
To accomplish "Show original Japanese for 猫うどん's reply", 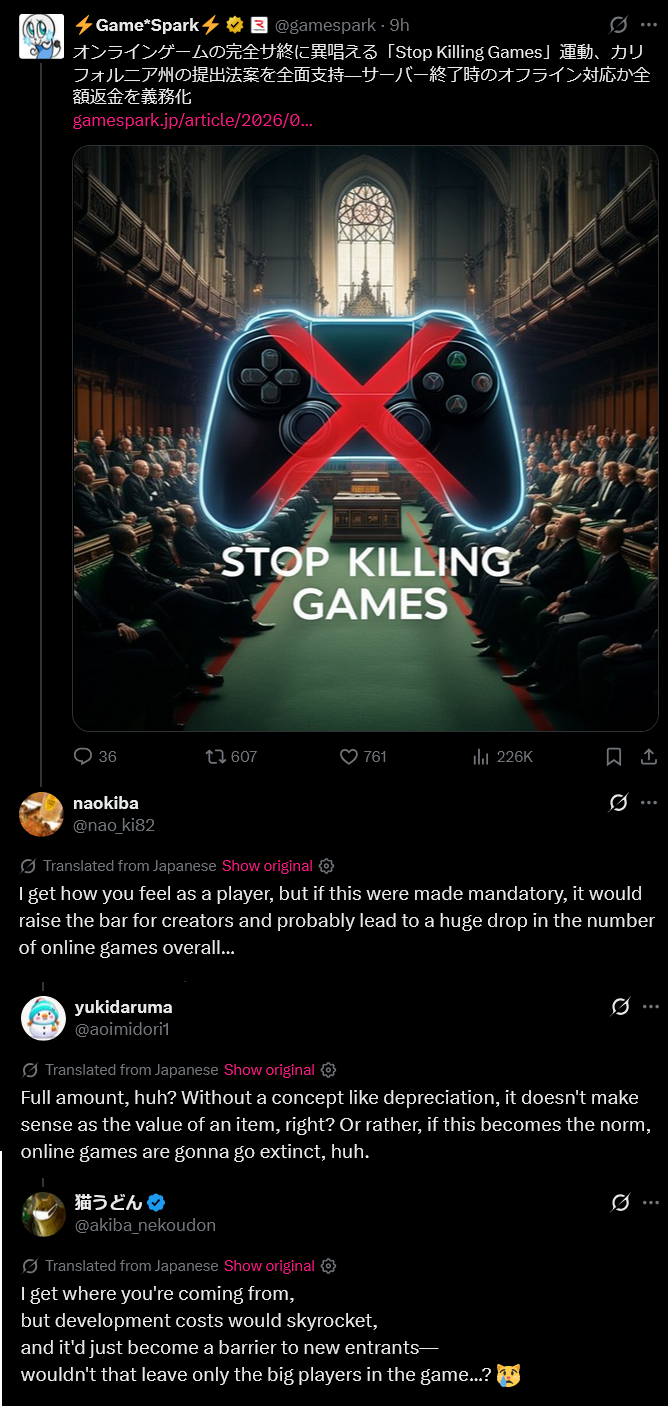I will click(269, 1266).
